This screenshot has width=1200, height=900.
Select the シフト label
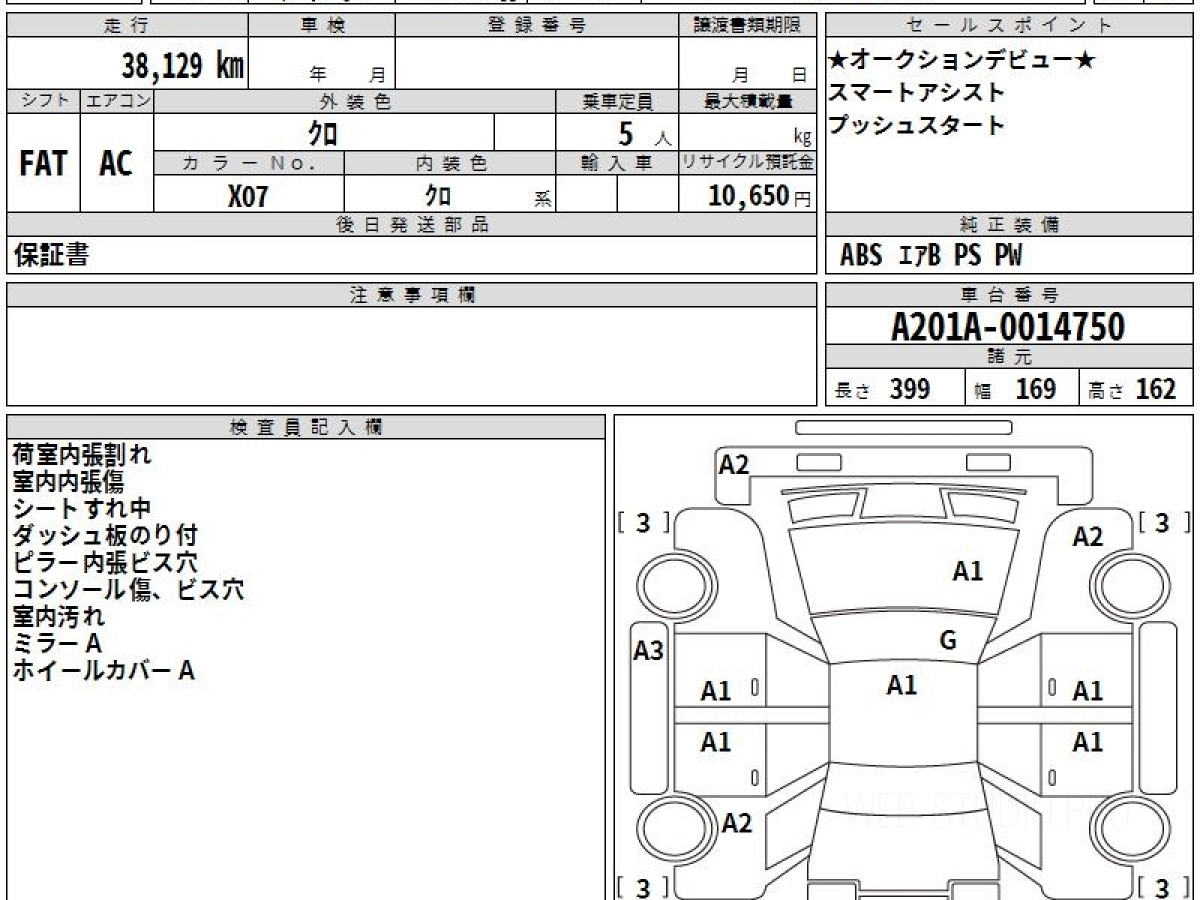[43, 101]
